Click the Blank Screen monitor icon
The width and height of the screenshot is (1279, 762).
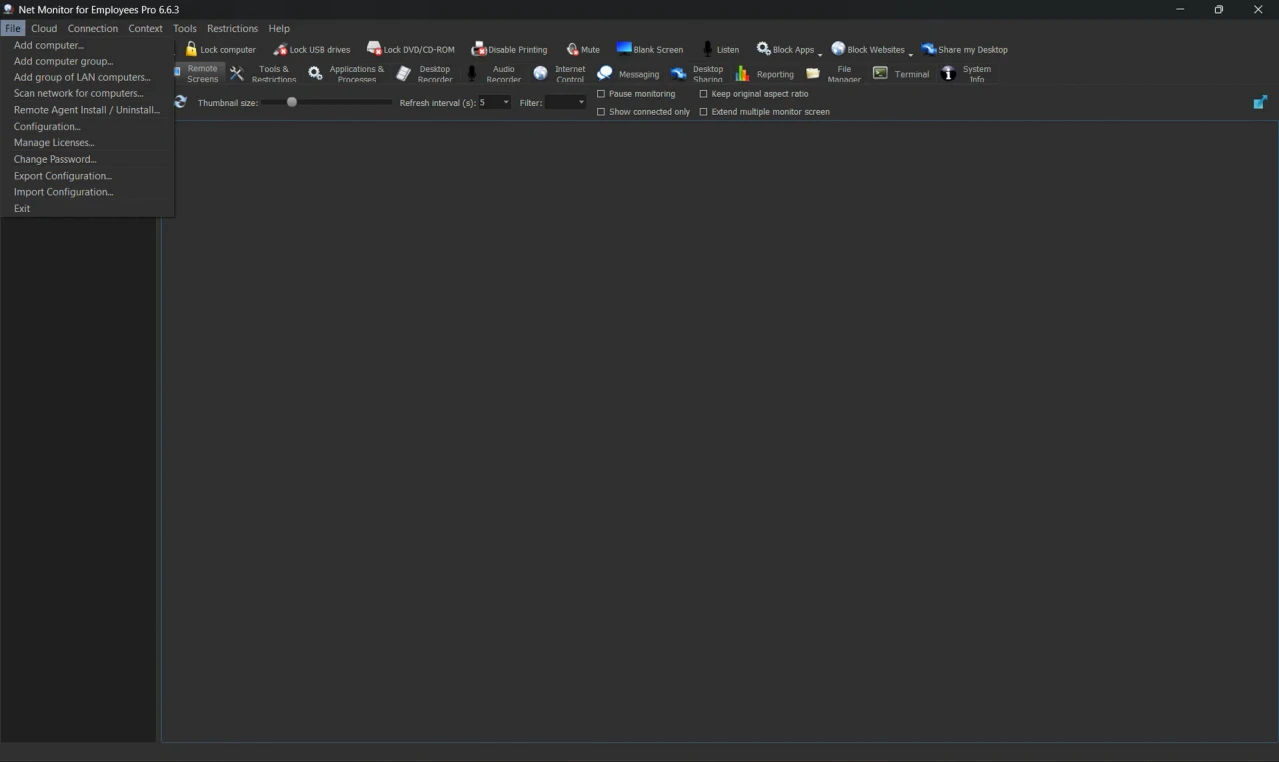(x=624, y=48)
